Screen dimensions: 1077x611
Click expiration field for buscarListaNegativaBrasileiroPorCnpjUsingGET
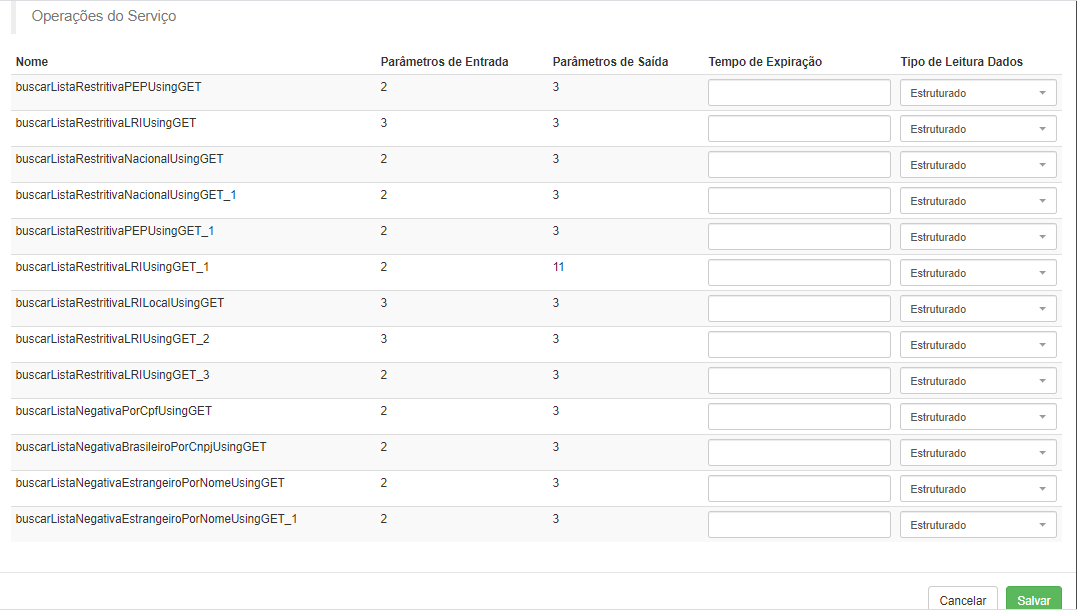click(x=800, y=452)
